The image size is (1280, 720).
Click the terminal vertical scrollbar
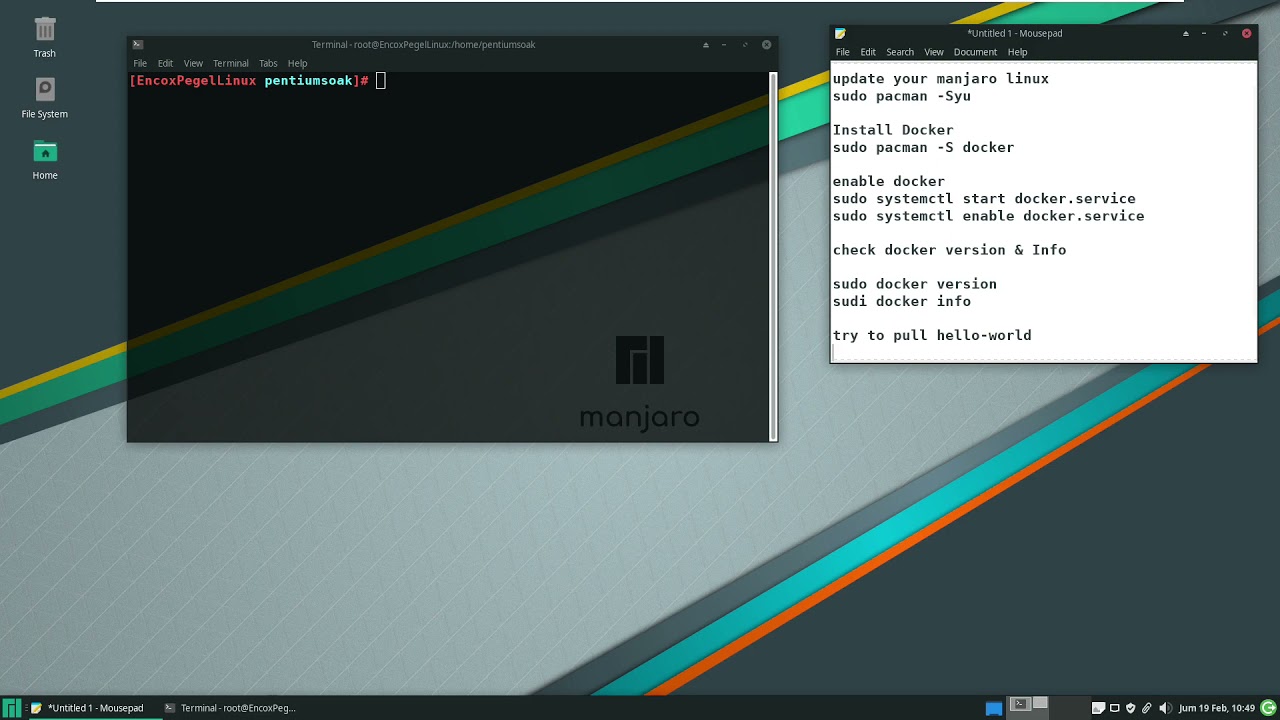773,256
